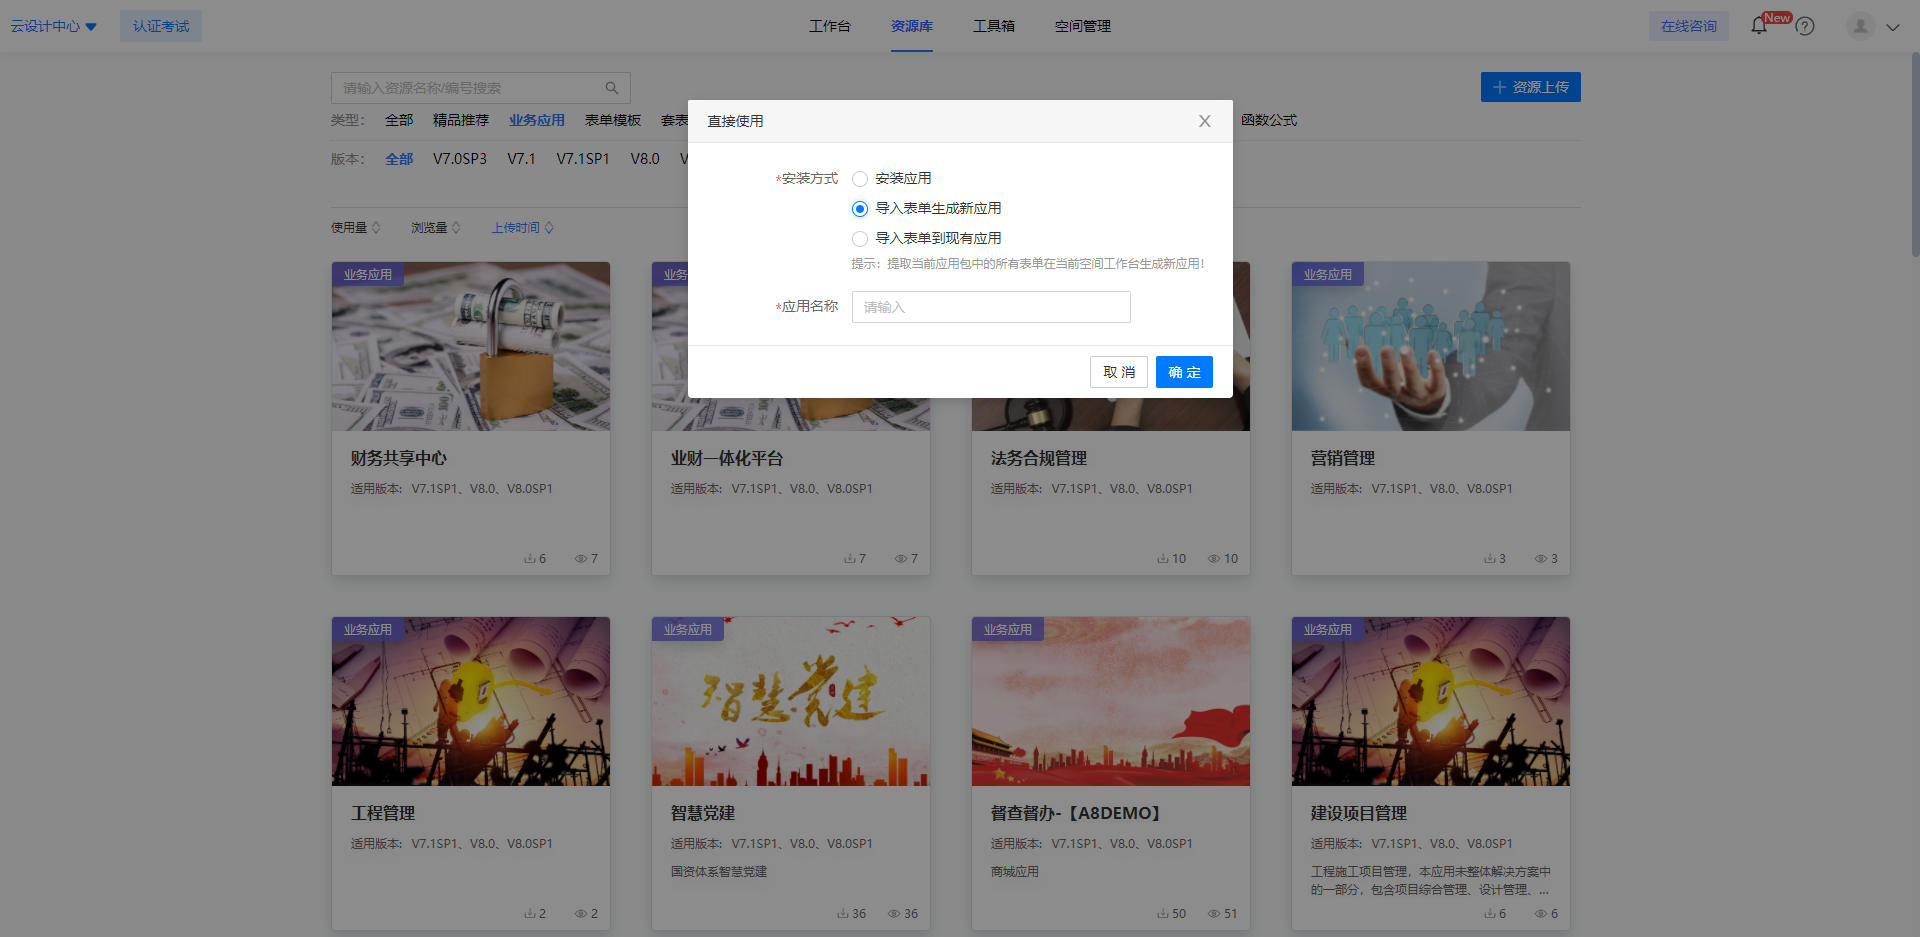Click the search magnifier icon
The image size is (1920, 937).
pyautogui.click(x=612, y=88)
